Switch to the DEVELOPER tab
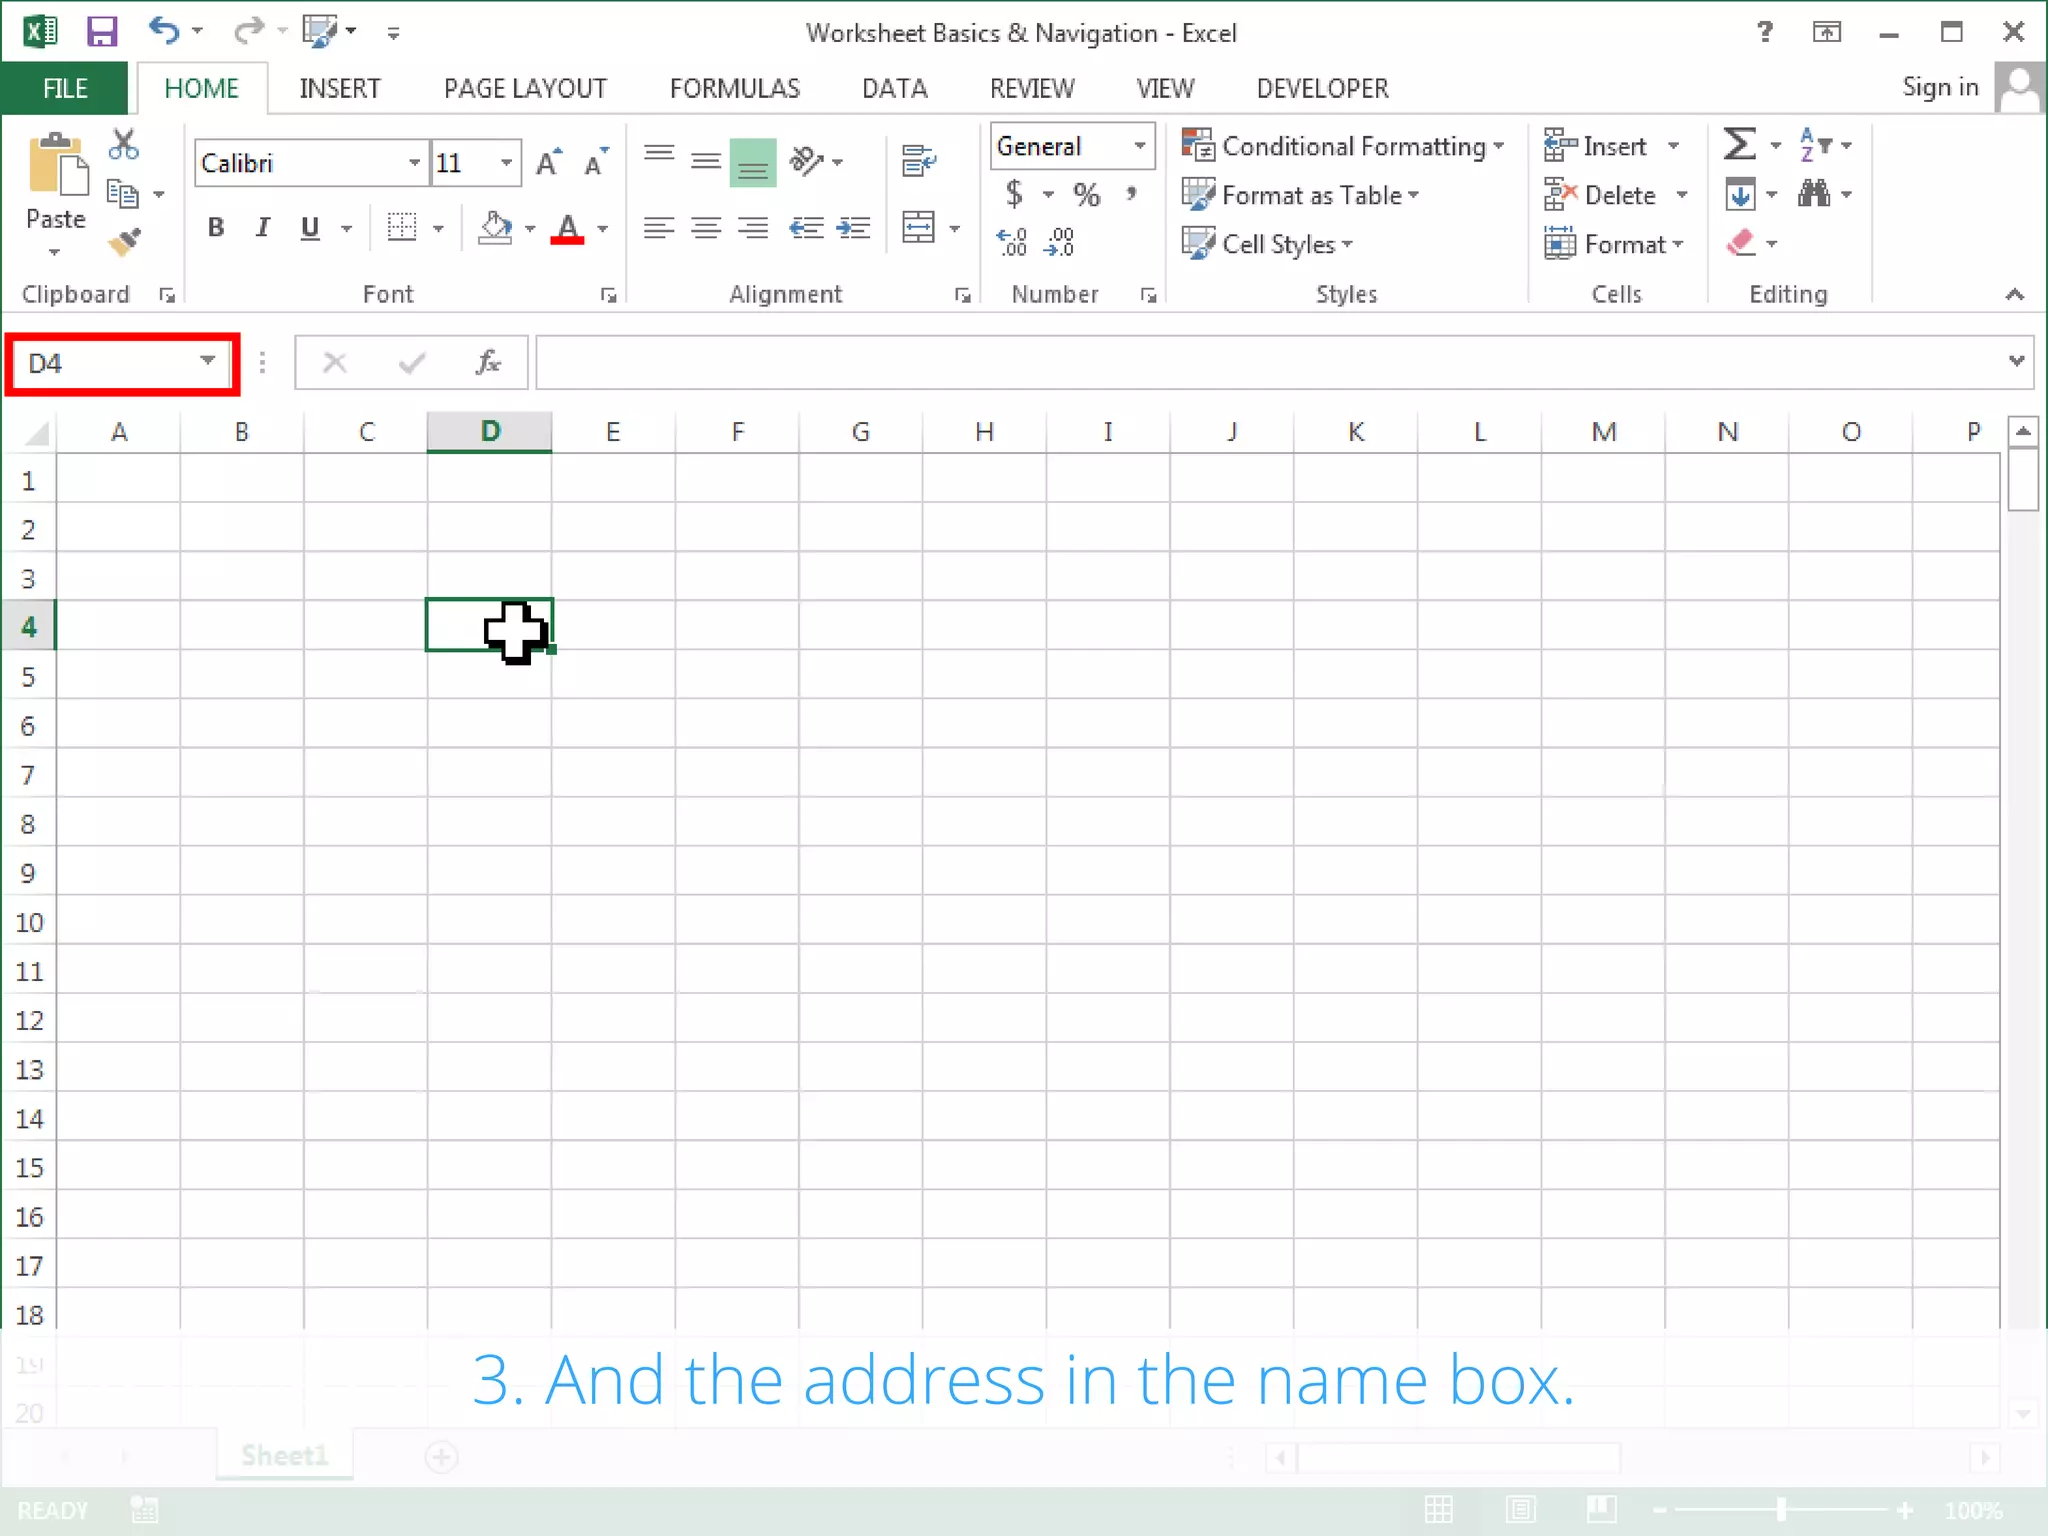Viewport: 2048px width, 1536px height. coord(1322,88)
